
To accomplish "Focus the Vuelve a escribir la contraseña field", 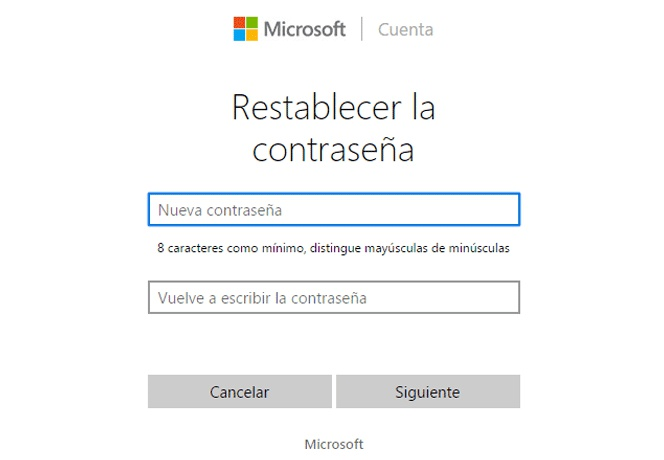I will click(x=333, y=298).
